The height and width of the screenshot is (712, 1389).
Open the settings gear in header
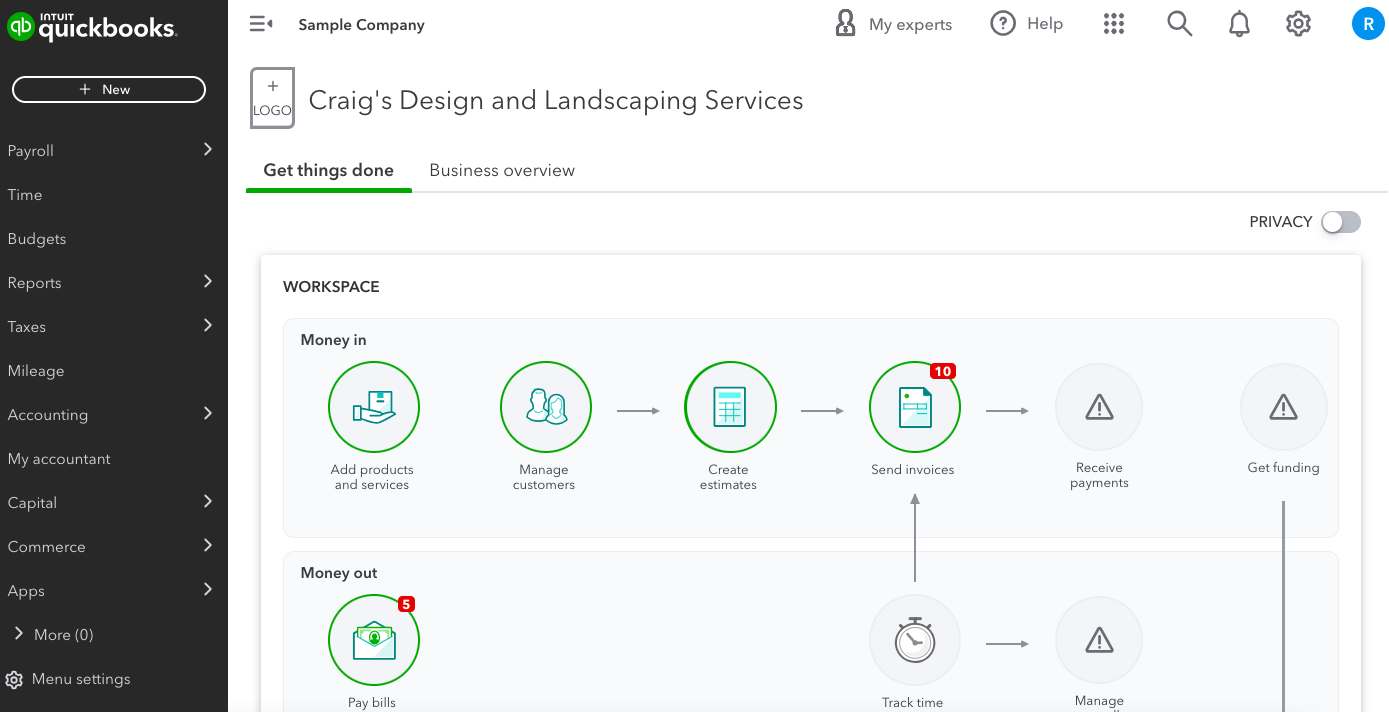click(x=1298, y=24)
